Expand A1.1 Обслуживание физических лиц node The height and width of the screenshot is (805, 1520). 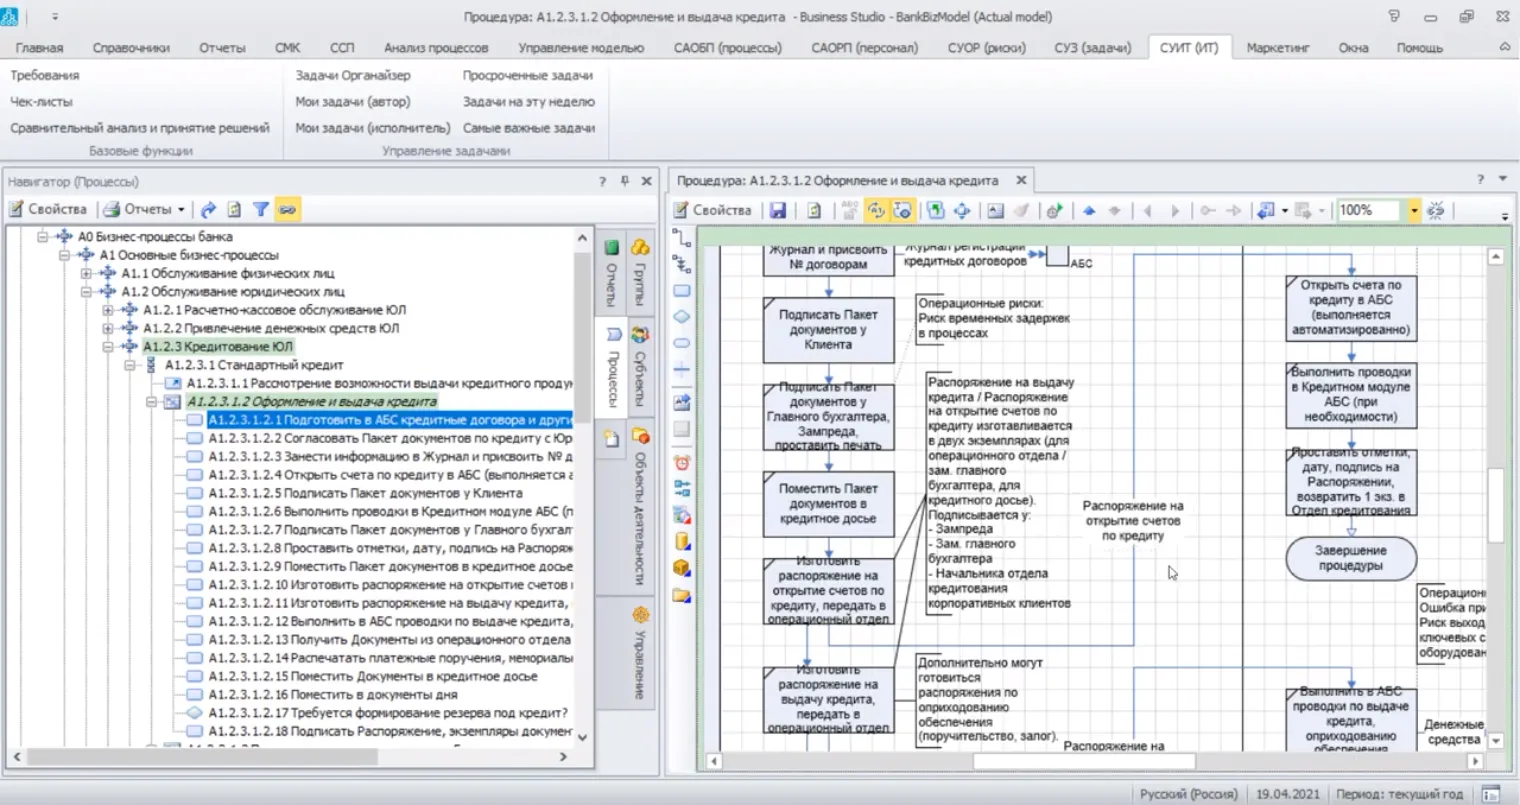click(86, 273)
